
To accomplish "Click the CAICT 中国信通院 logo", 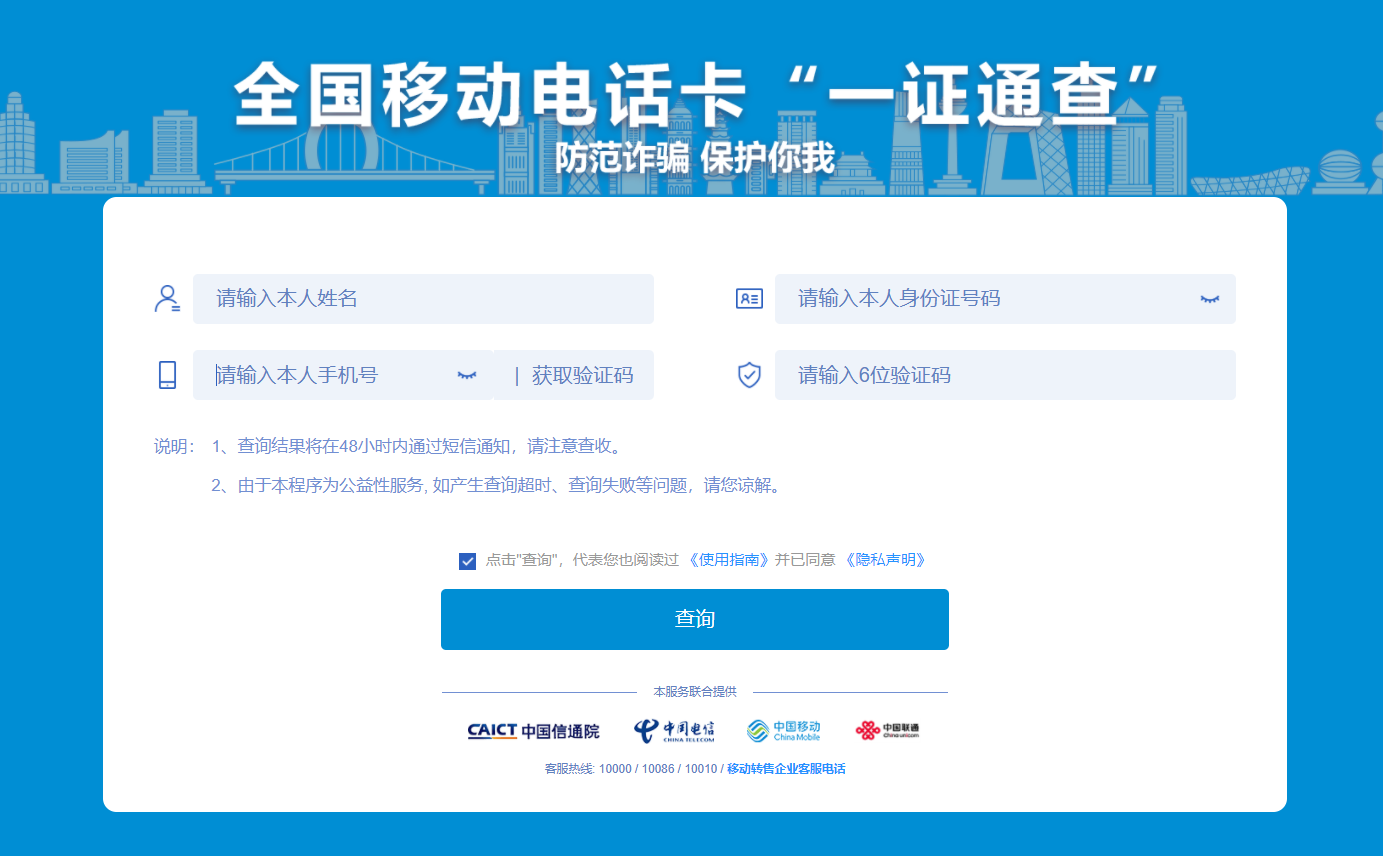I will 533,731.
